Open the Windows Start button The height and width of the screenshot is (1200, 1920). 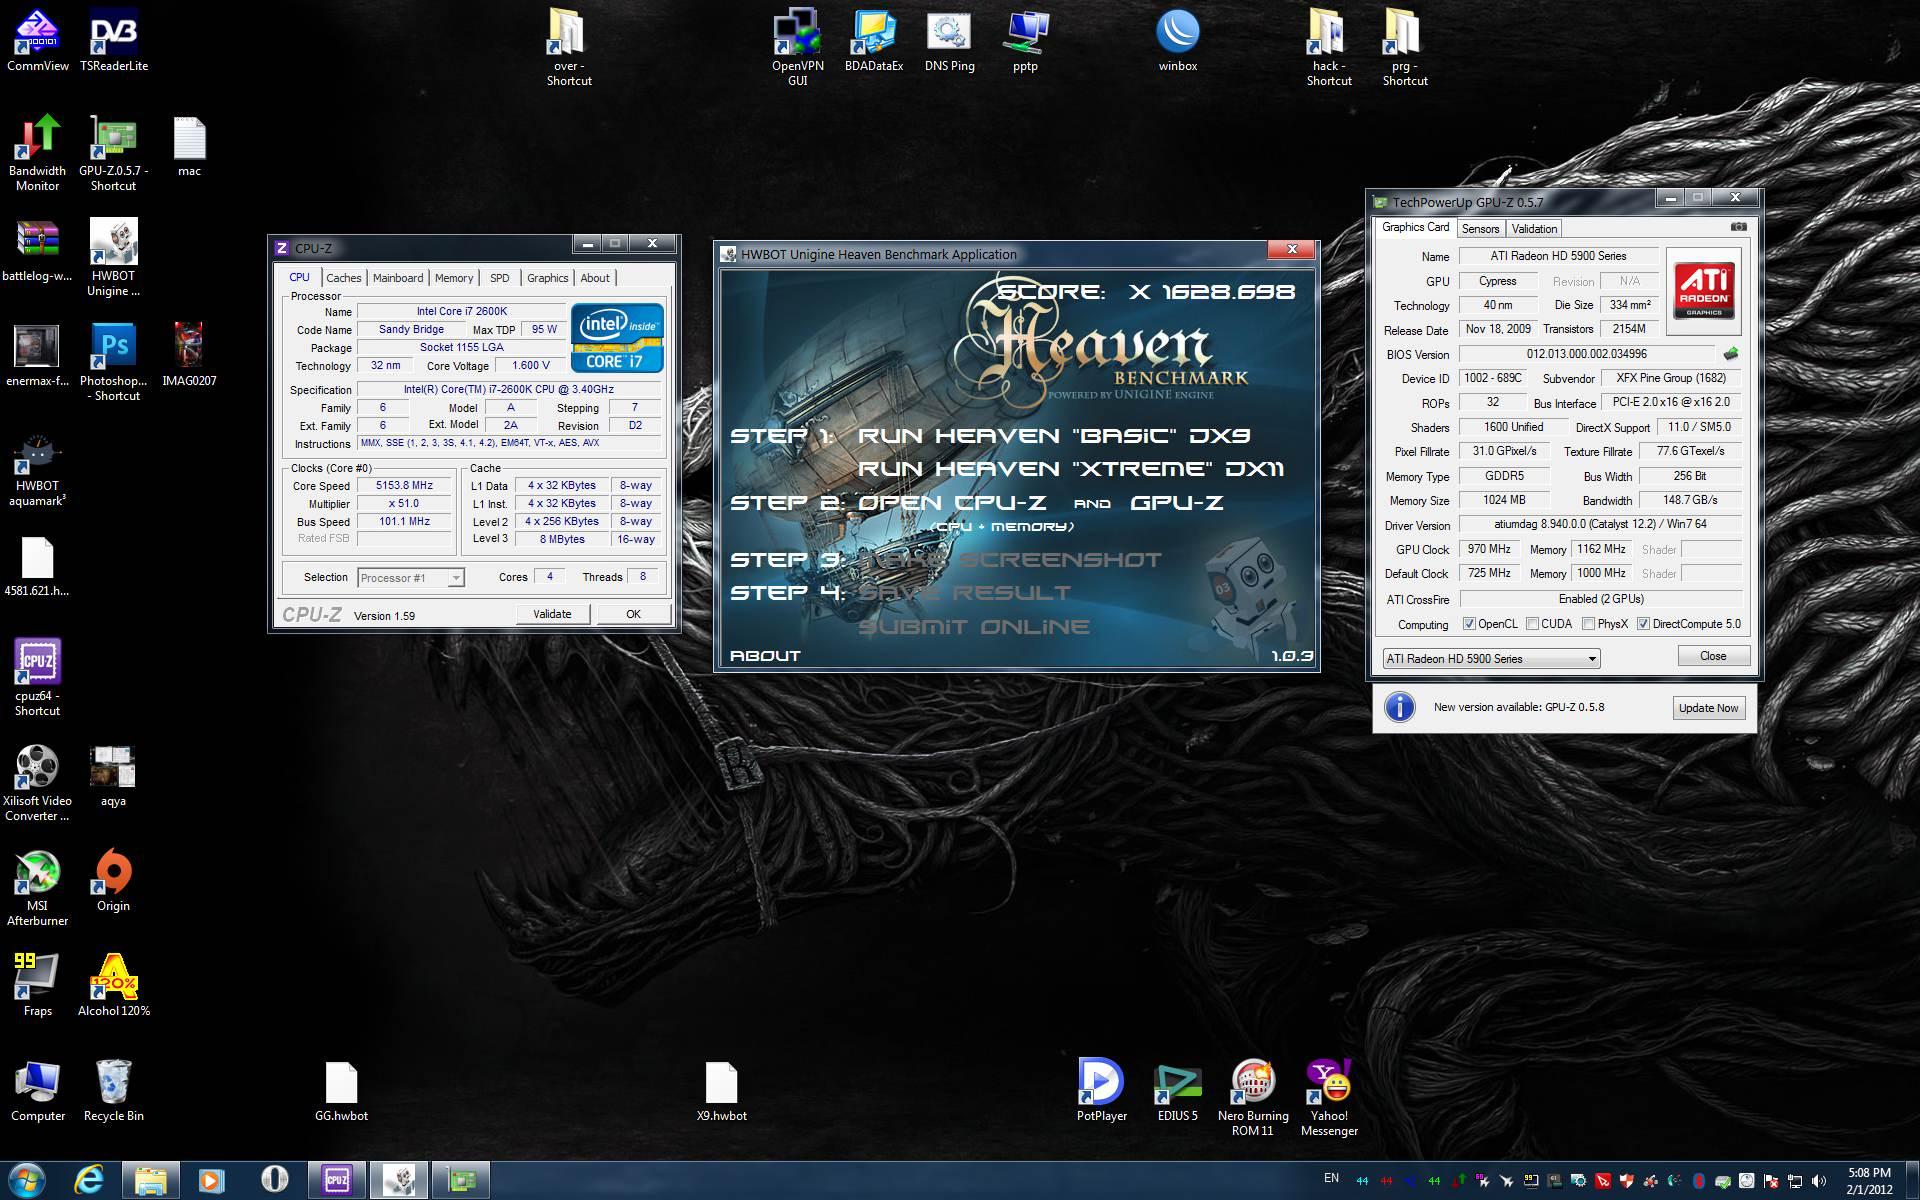(x=27, y=1180)
